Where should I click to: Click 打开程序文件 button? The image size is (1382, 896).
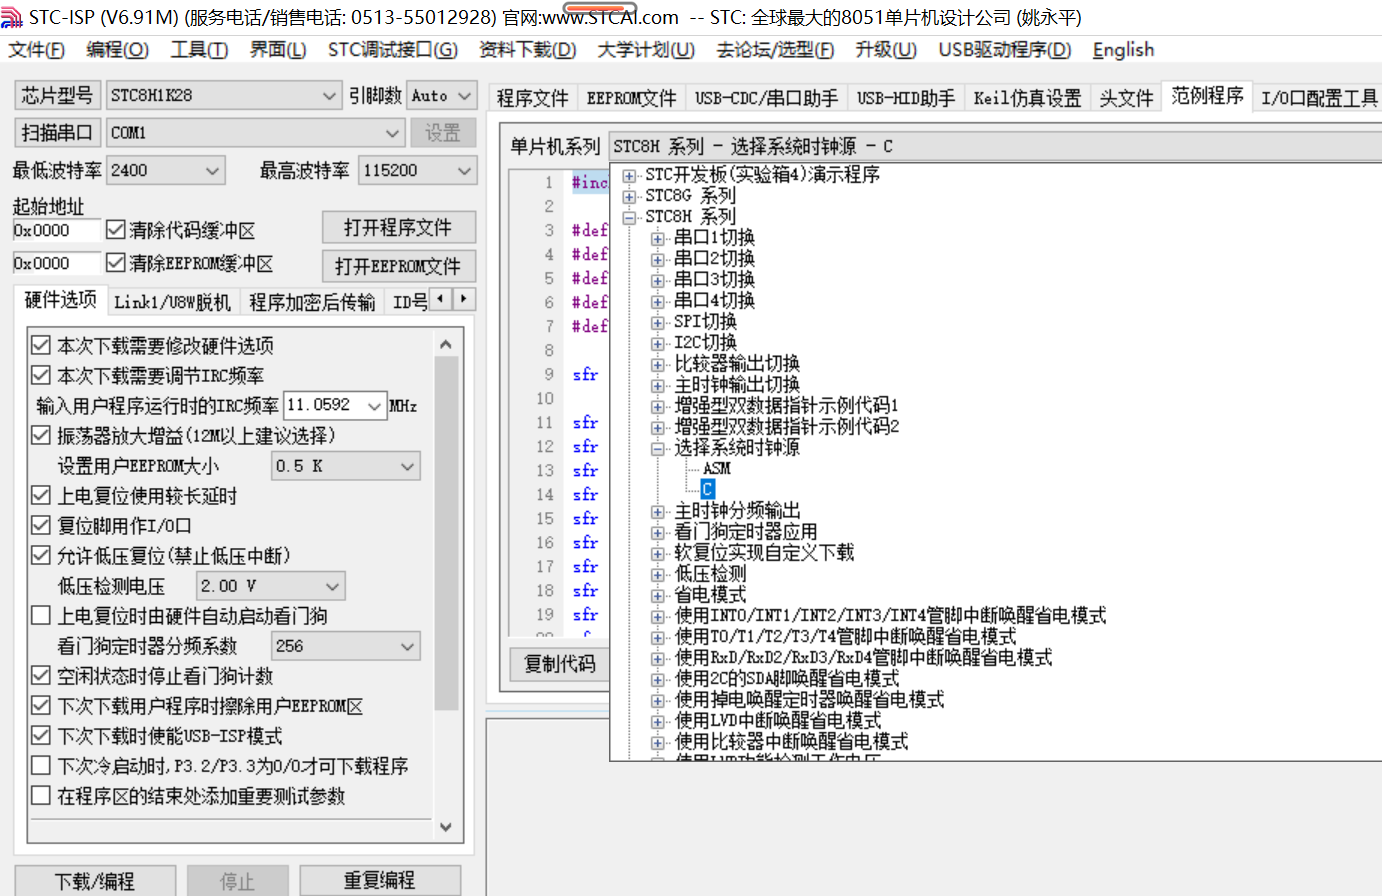pos(398,228)
